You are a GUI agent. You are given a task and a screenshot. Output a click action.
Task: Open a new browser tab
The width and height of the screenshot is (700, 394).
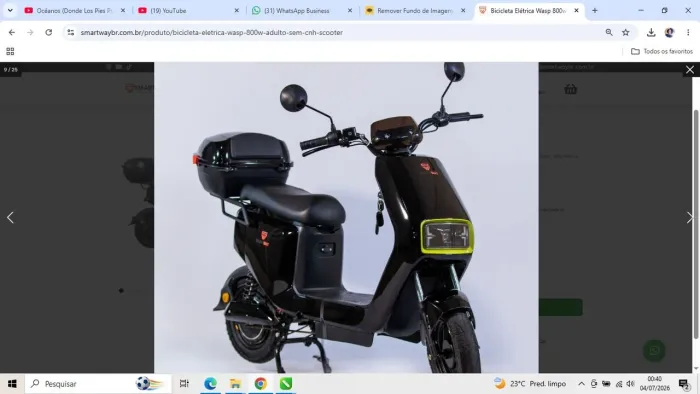point(595,10)
